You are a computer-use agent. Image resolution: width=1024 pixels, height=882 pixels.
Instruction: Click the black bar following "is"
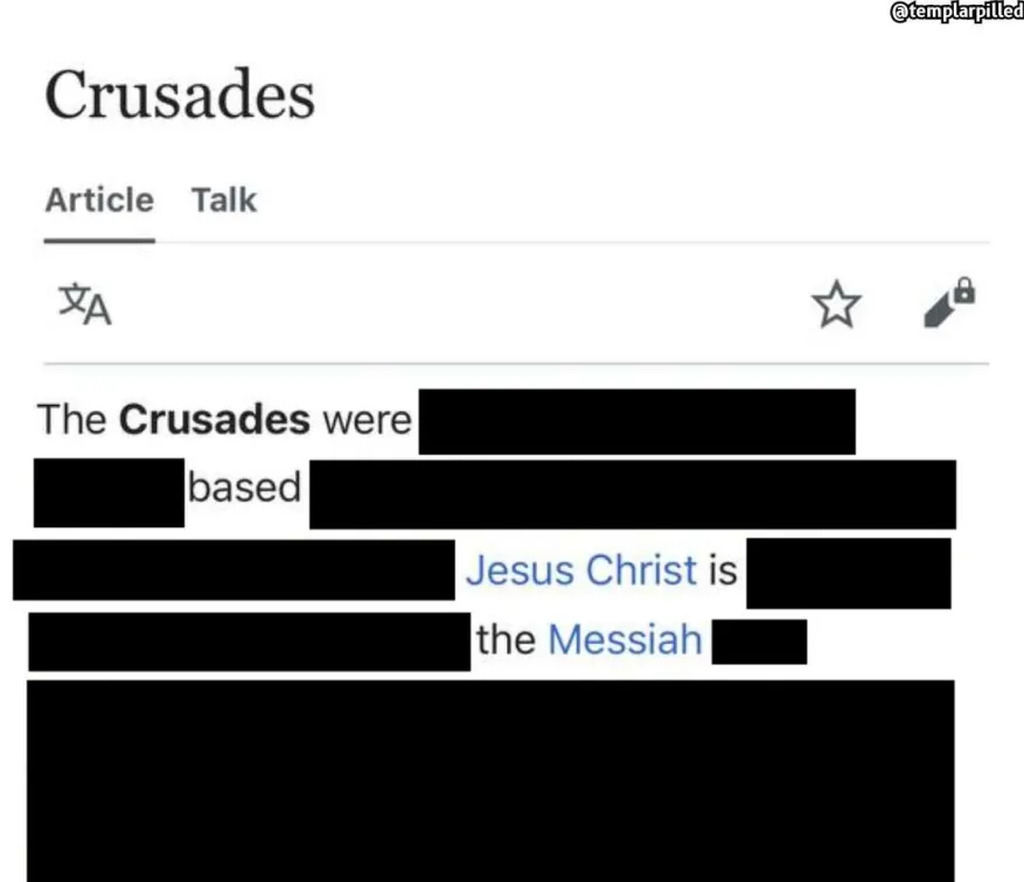pos(848,572)
